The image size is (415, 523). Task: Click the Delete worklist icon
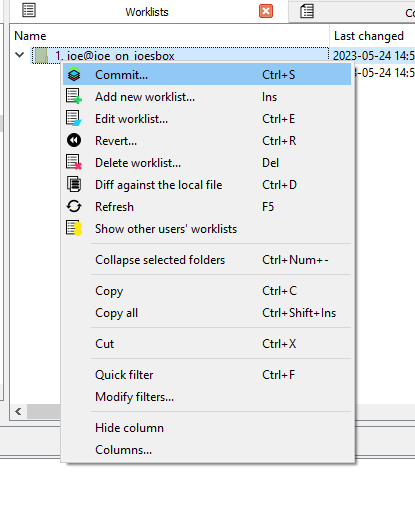74,162
